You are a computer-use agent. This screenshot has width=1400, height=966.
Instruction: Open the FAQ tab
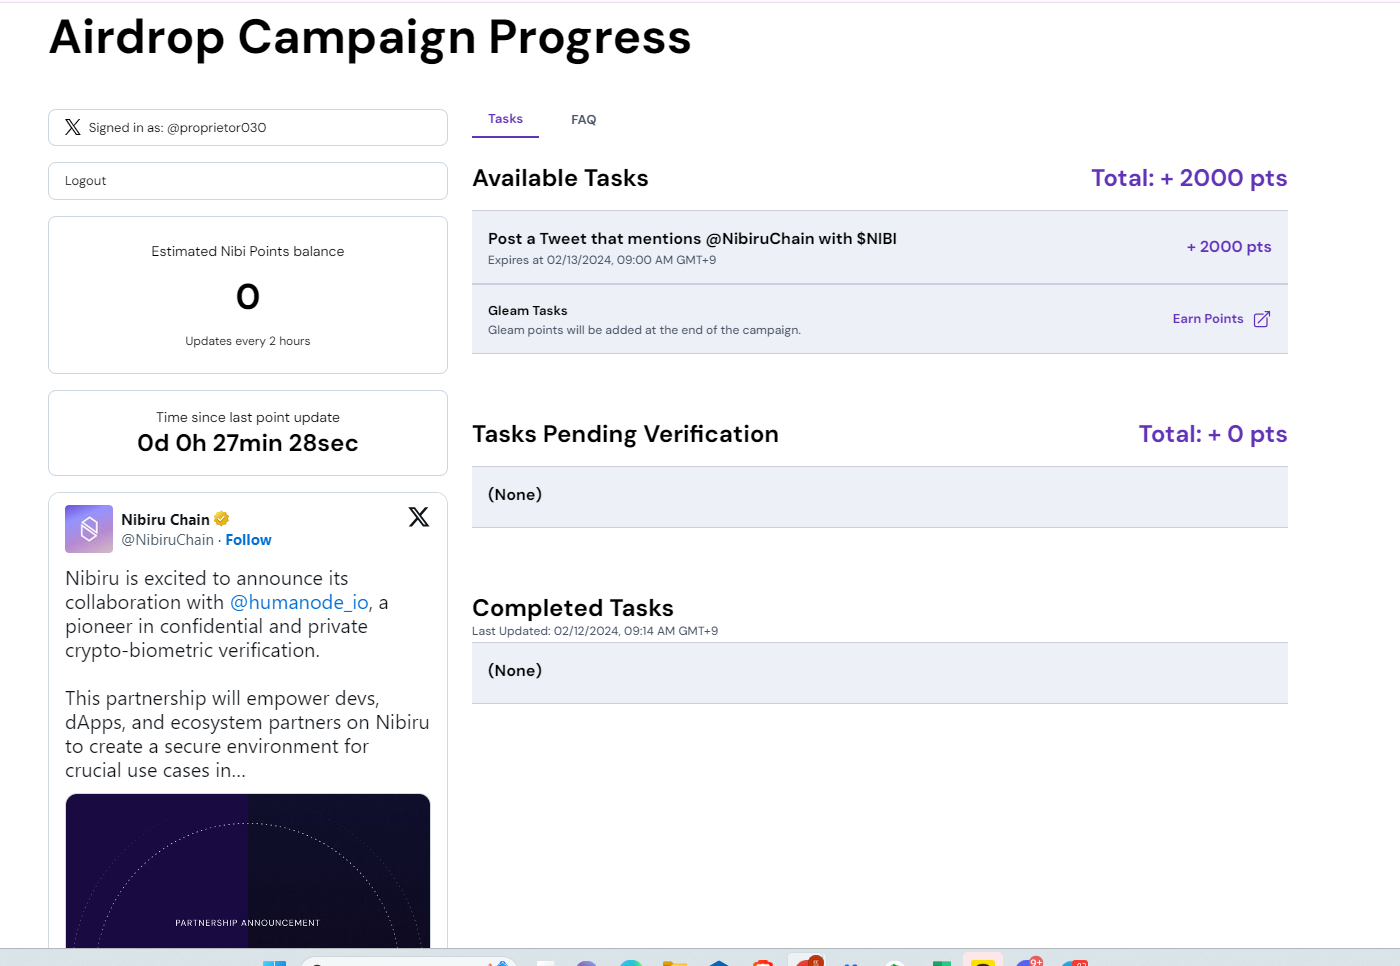click(x=584, y=120)
